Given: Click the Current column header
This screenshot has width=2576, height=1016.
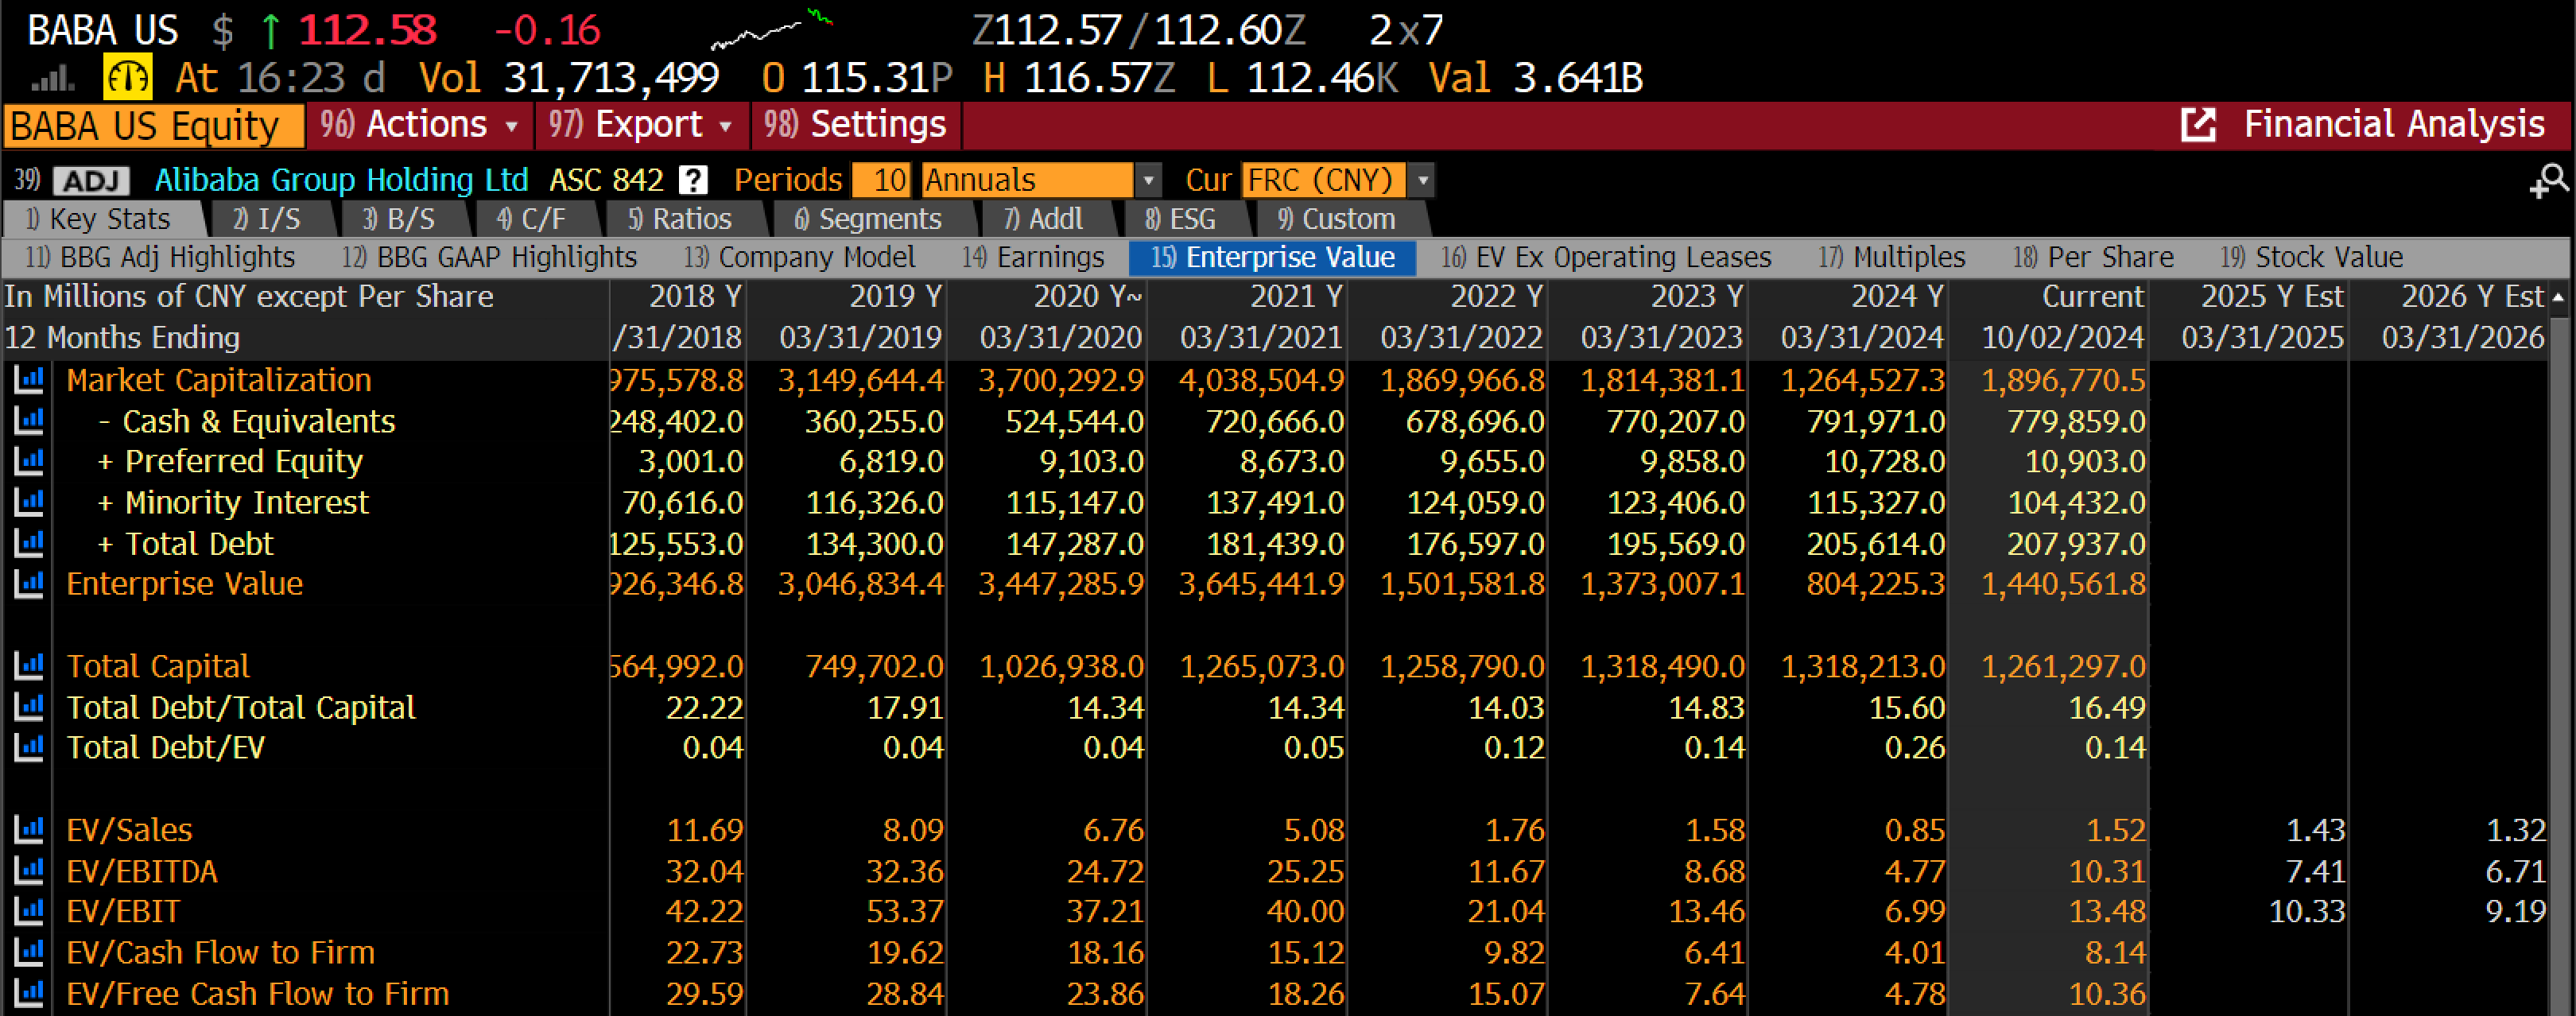Looking at the screenshot, I should coord(2092,297).
